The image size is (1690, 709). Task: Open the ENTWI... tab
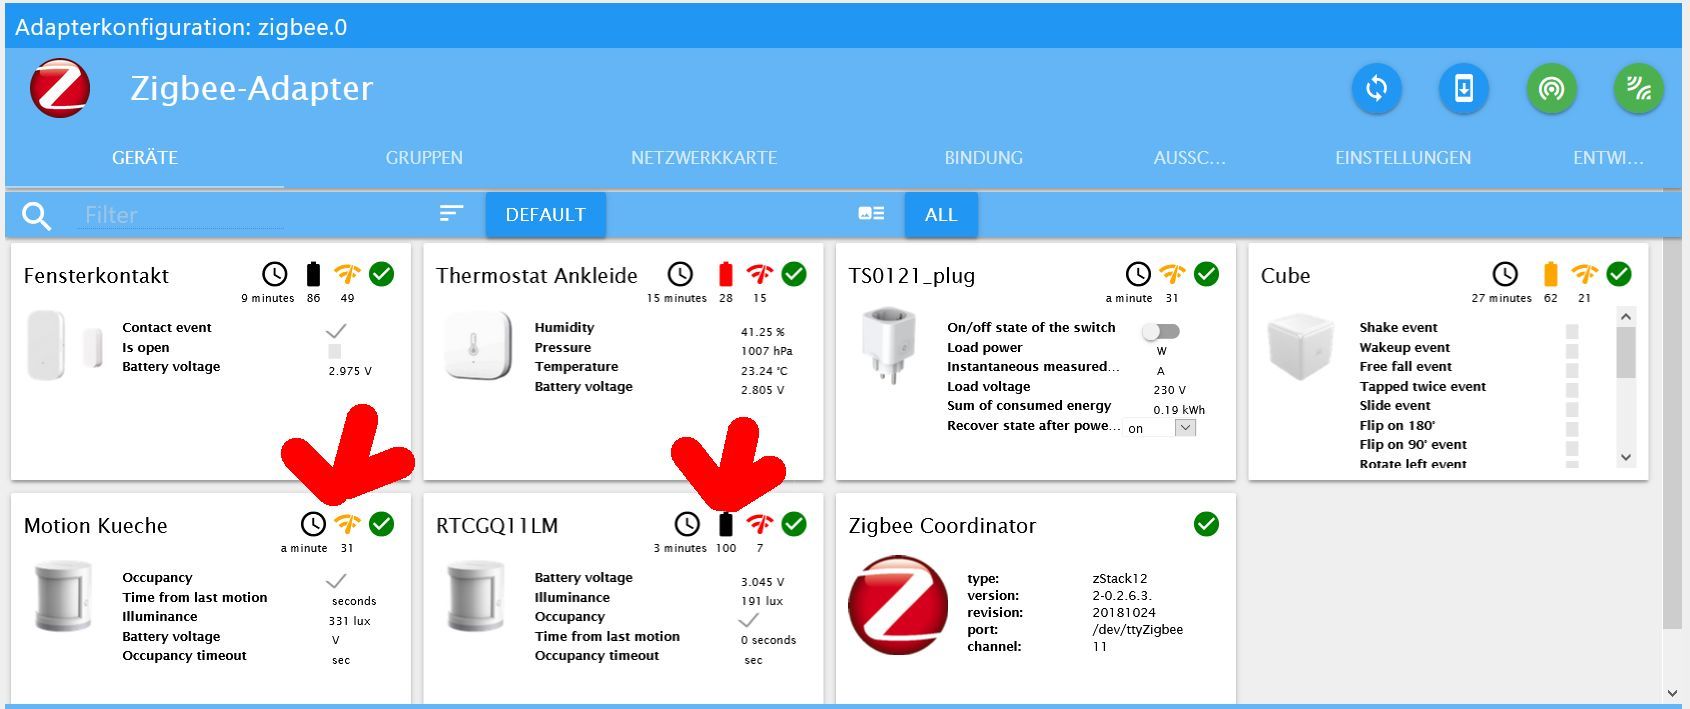1608,158
